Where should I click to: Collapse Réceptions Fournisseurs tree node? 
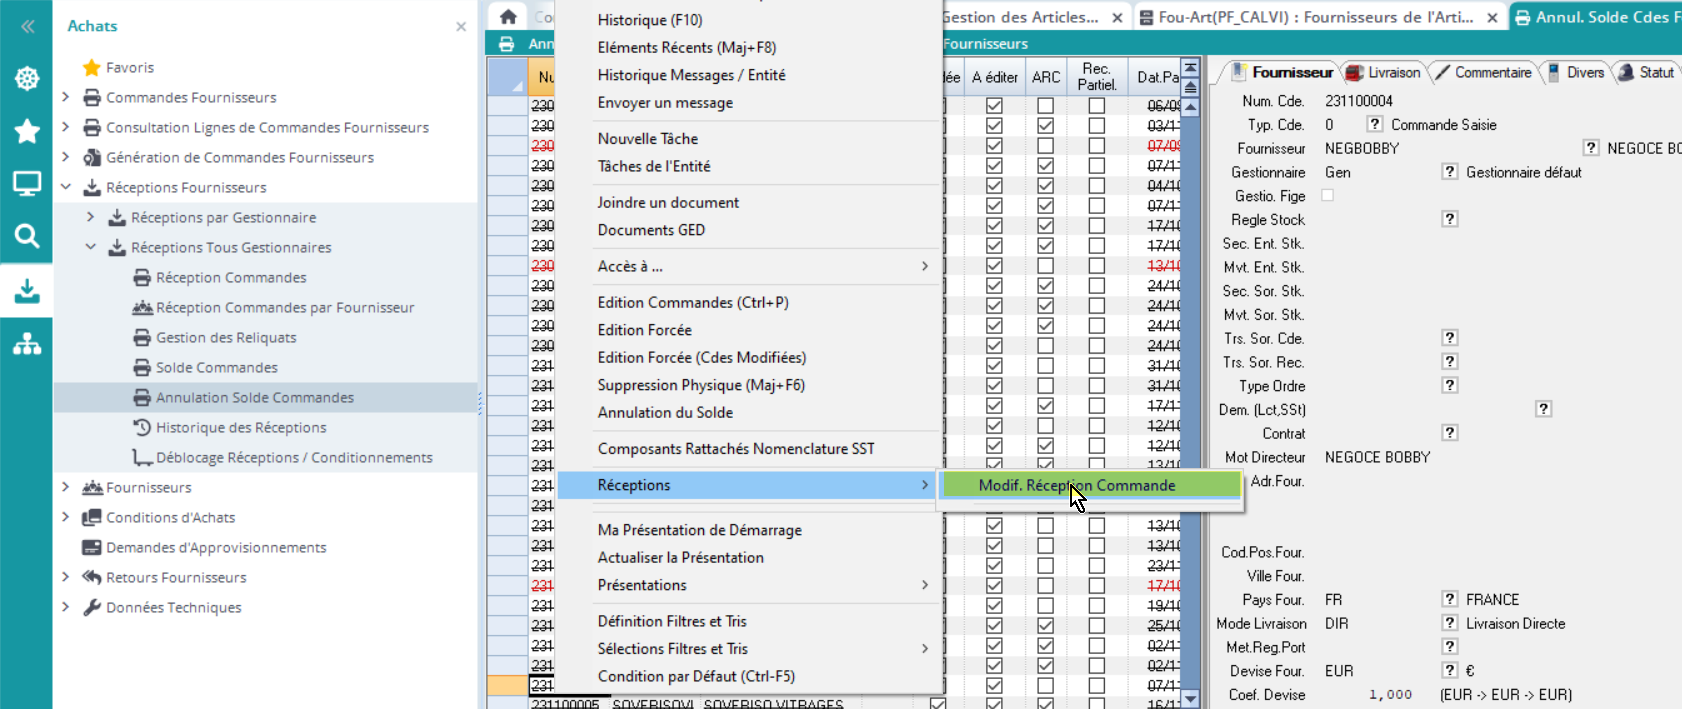coord(66,188)
